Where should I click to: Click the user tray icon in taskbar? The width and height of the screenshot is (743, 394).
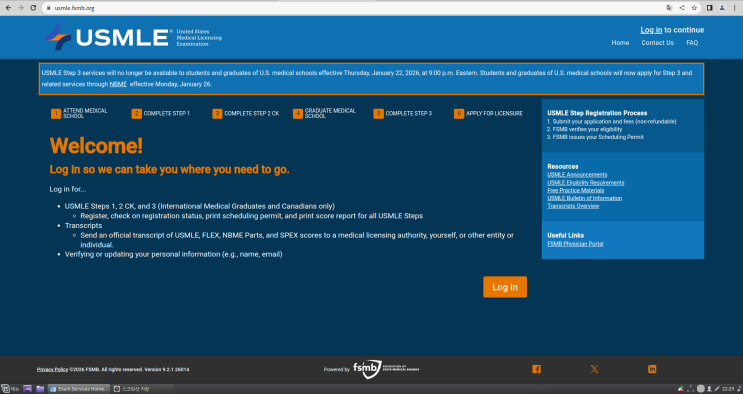pos(709,389)
